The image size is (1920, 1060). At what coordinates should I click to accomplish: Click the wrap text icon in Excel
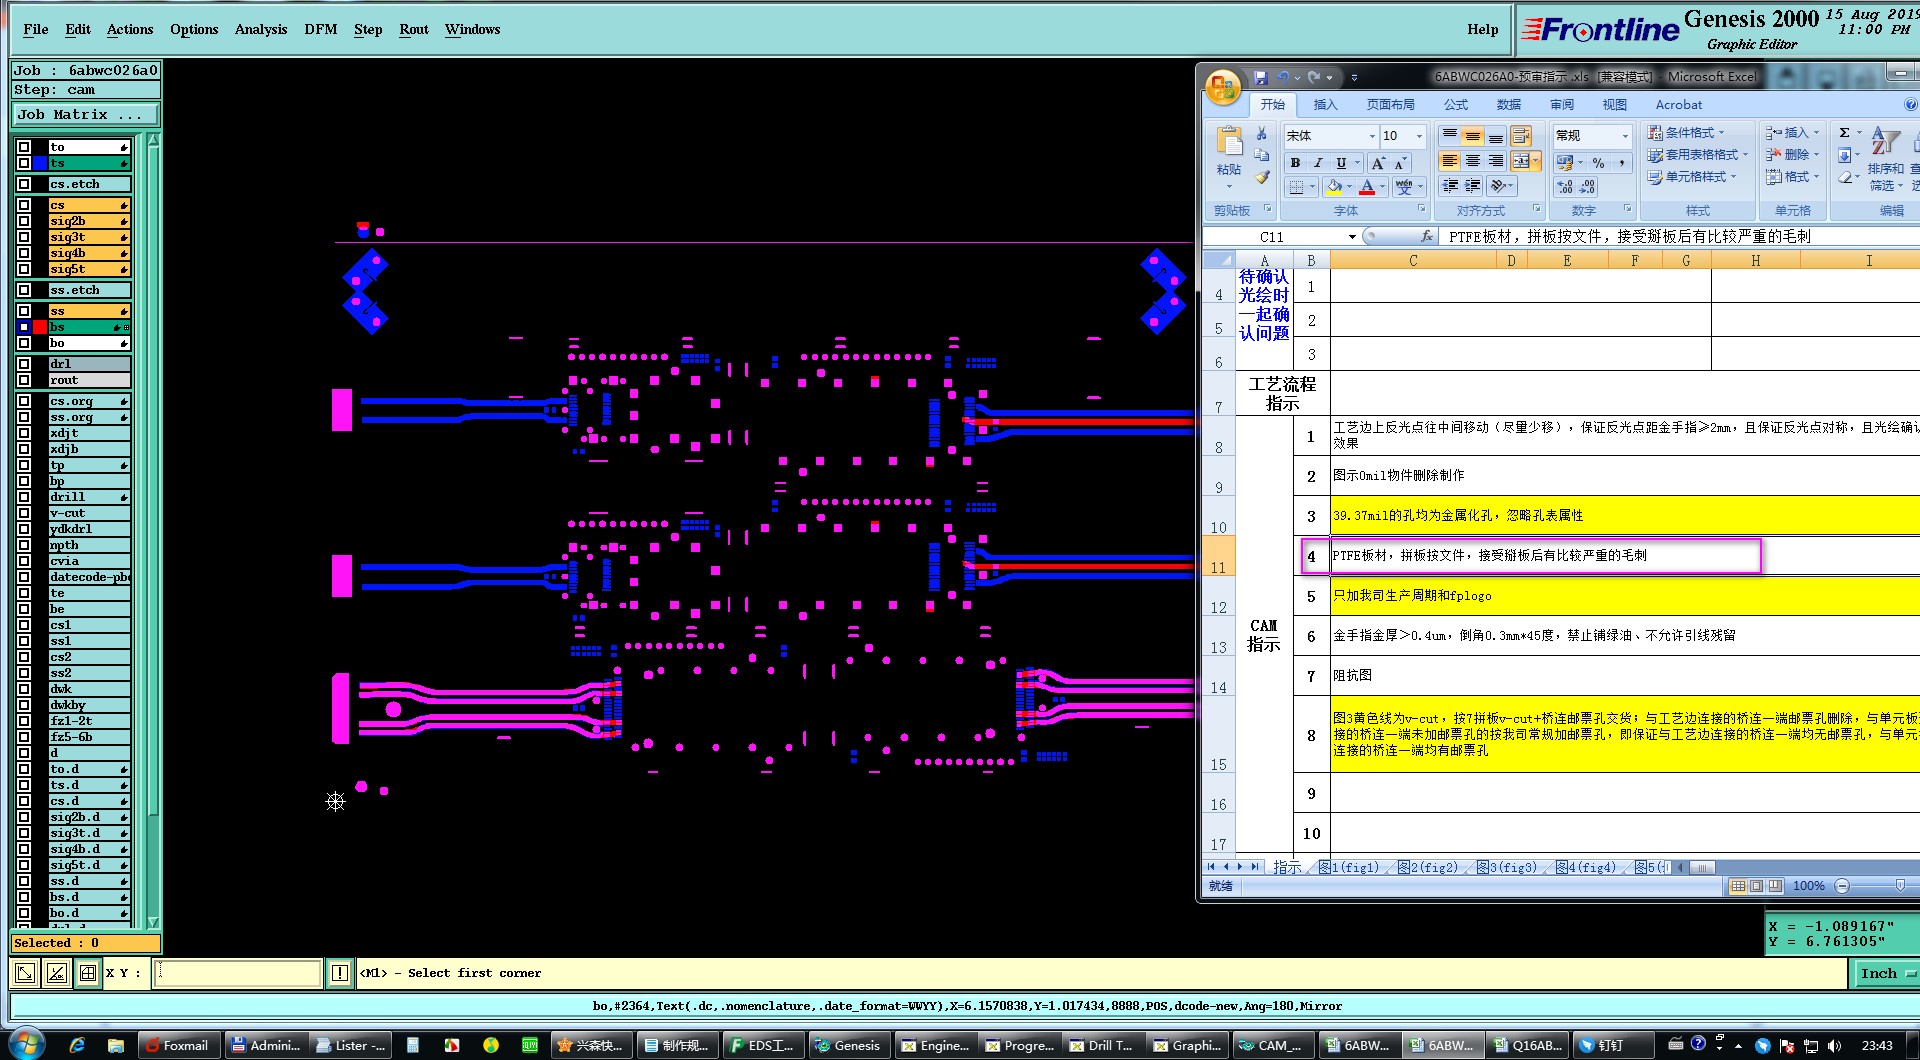tap(1521, 136)
